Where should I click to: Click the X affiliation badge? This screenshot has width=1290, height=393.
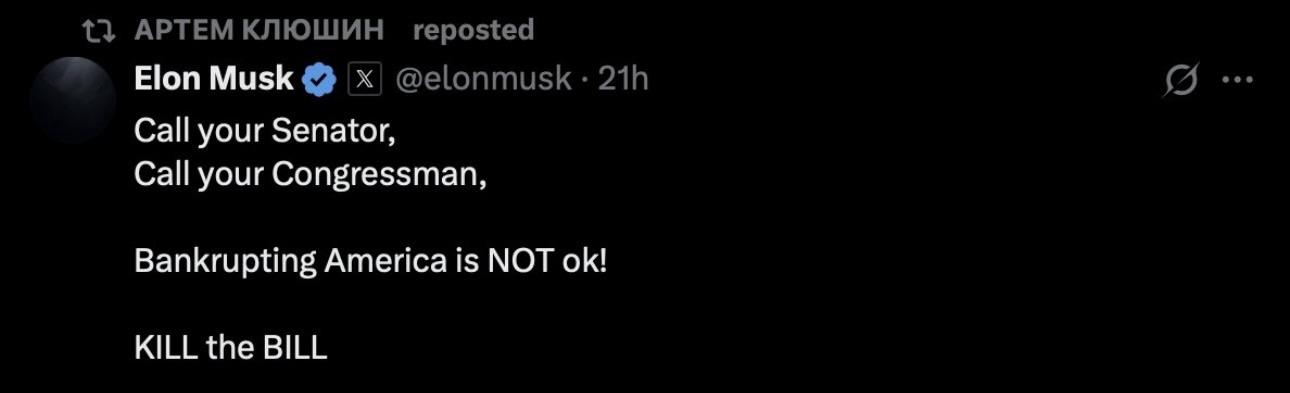coord(365,79)
